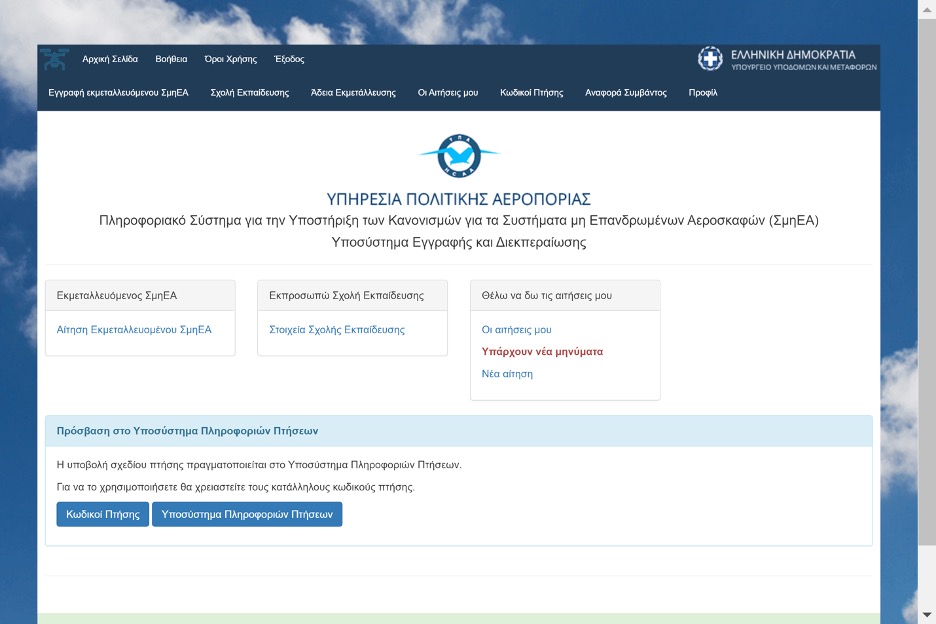Open the Βοήθεια help link
936x624 pixels.
click(x=171, y=59)
